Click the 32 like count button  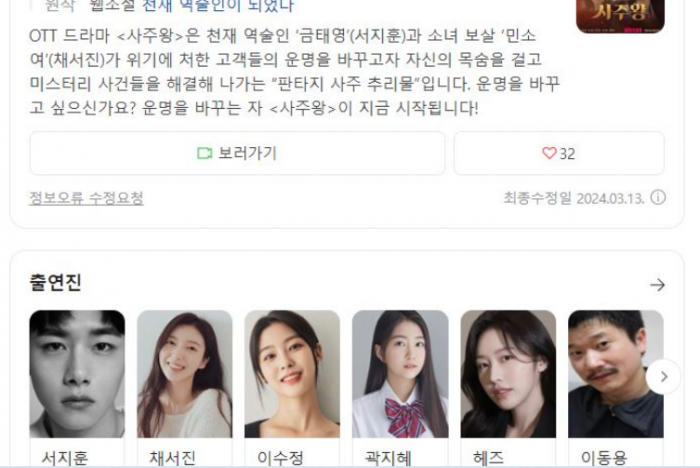559,153
